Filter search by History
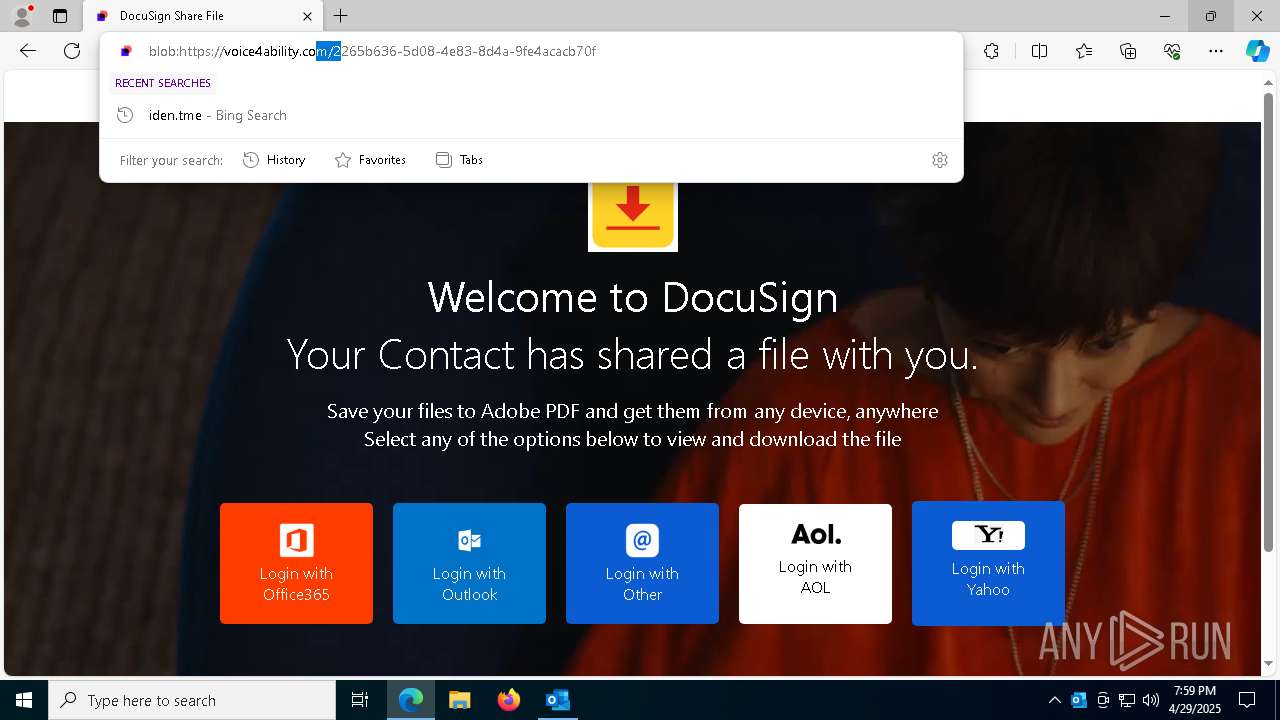 (274, 160)
